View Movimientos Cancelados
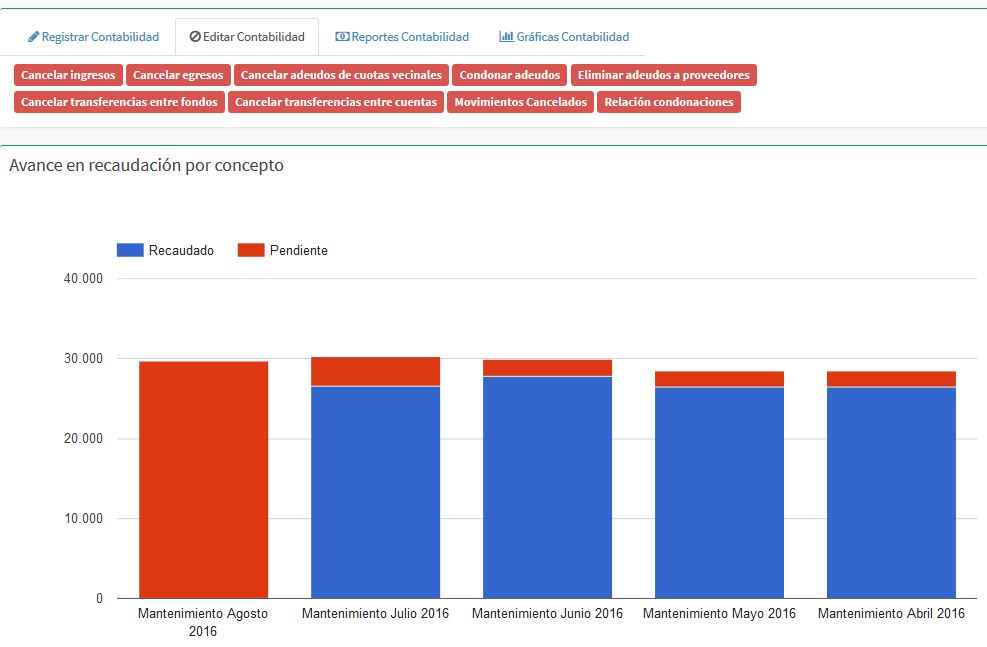This screenshot has height=647, width=987. point(521,102)
